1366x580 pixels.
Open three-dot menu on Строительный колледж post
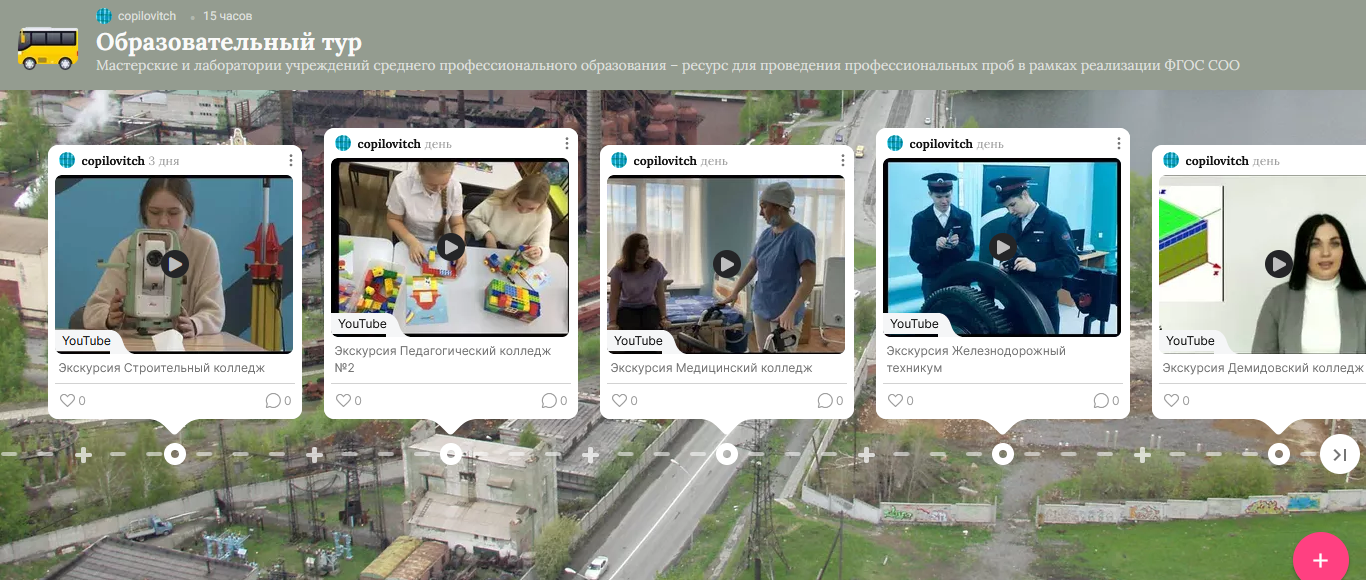coord(291,160)
